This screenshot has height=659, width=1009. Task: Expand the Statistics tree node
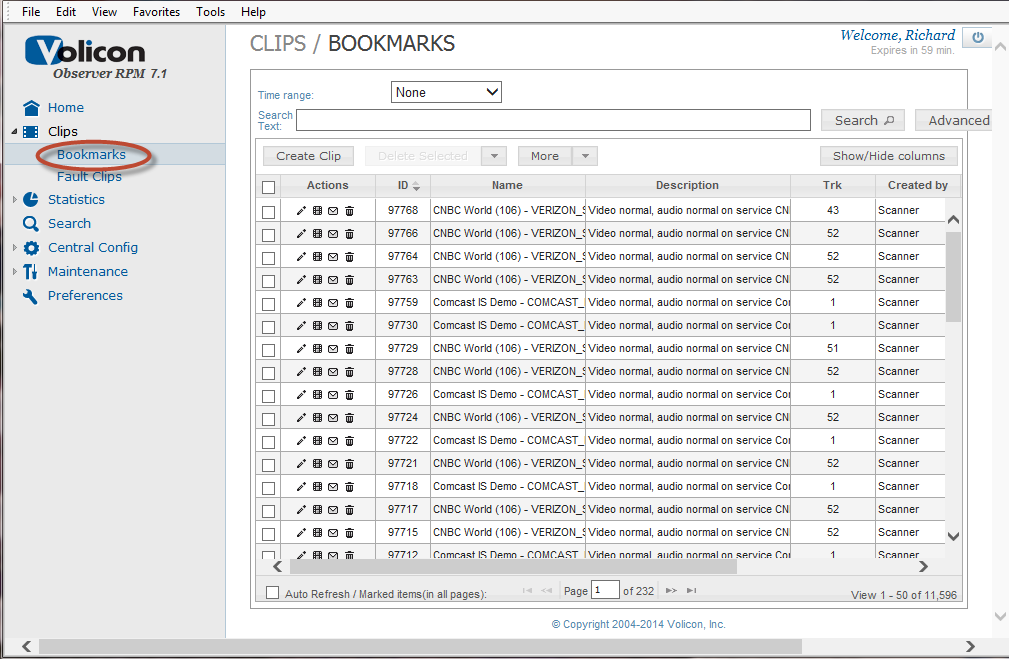pos(14,200)
